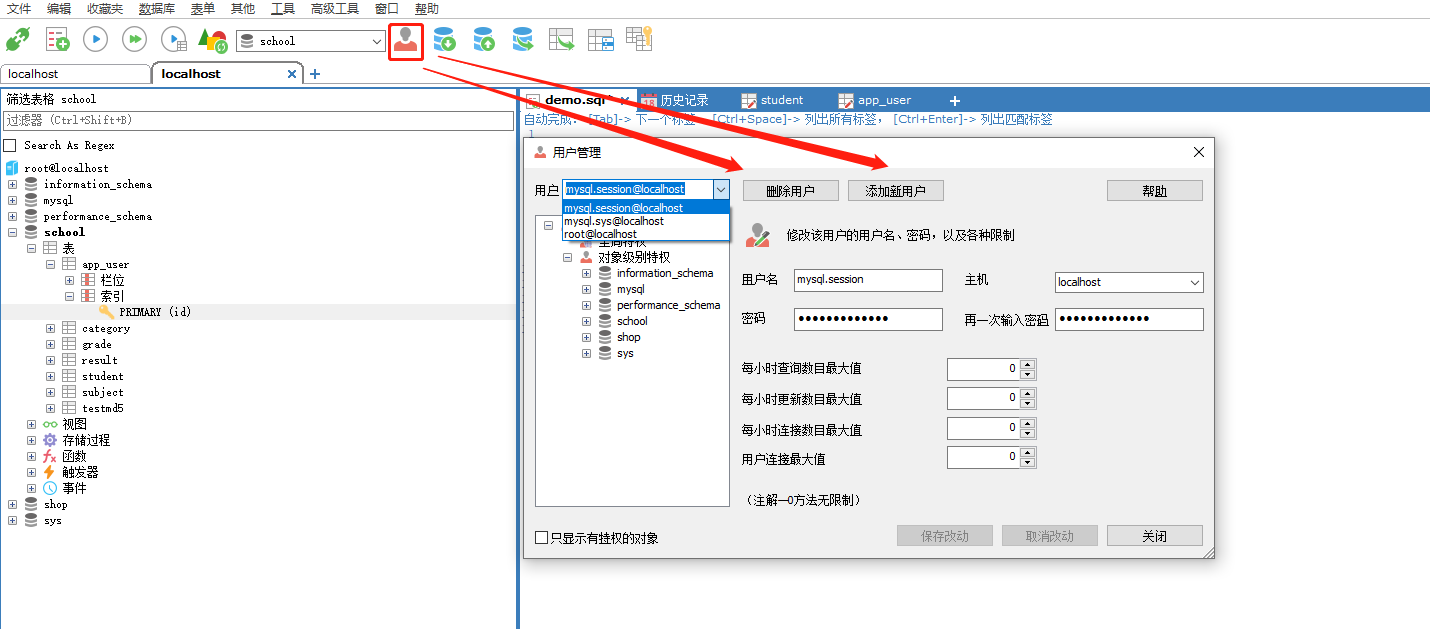Click the lightning icon next to 触发器

coord(50,472)
